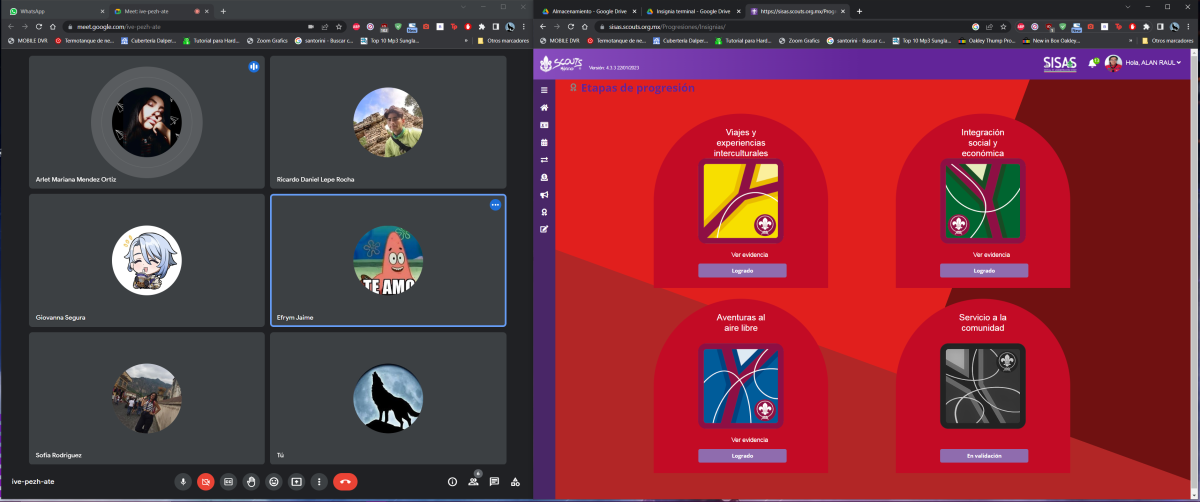Leave the call with red hang-up button

[345, 481]
